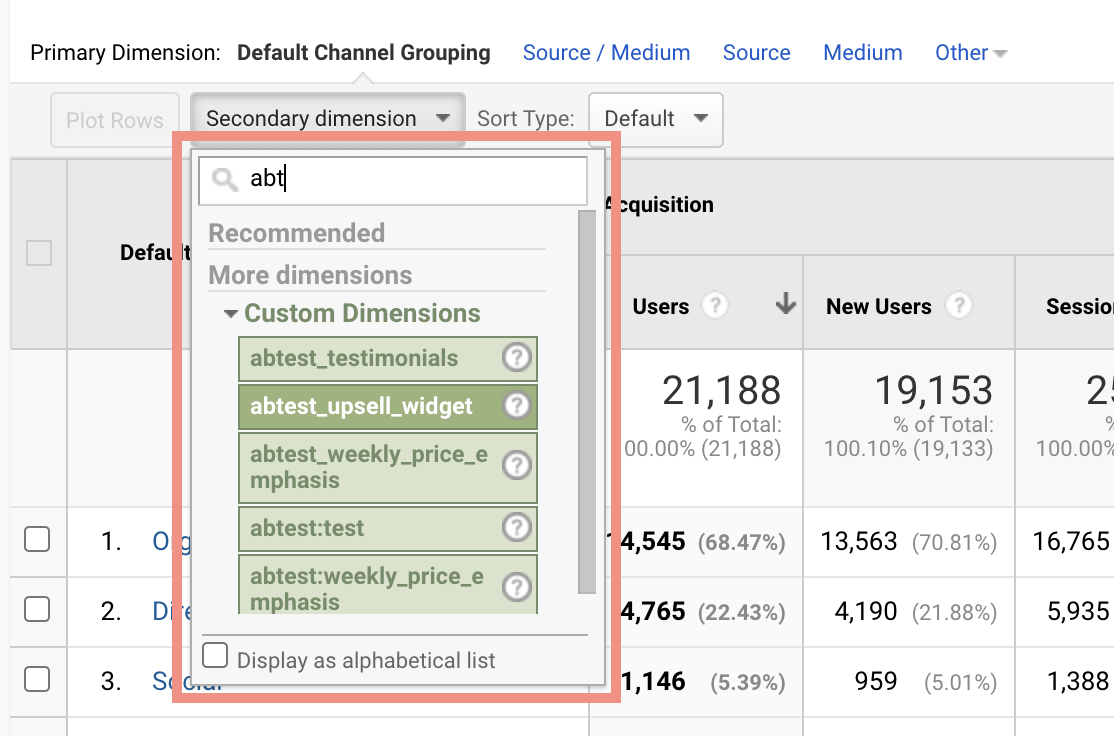Click the dimension search input field
The image size is (1114, 736).
tap(410, 180)
